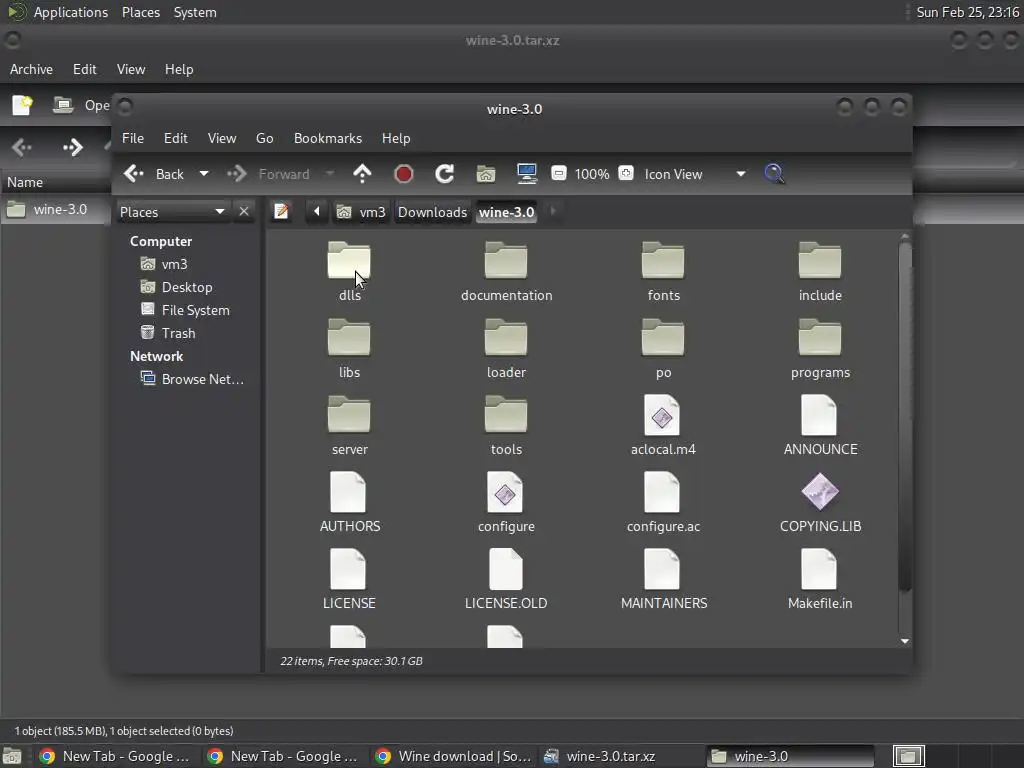Select the MAINTAINERS file
The width and height of the screenshot is (1024, 768).
coord(663,579)
